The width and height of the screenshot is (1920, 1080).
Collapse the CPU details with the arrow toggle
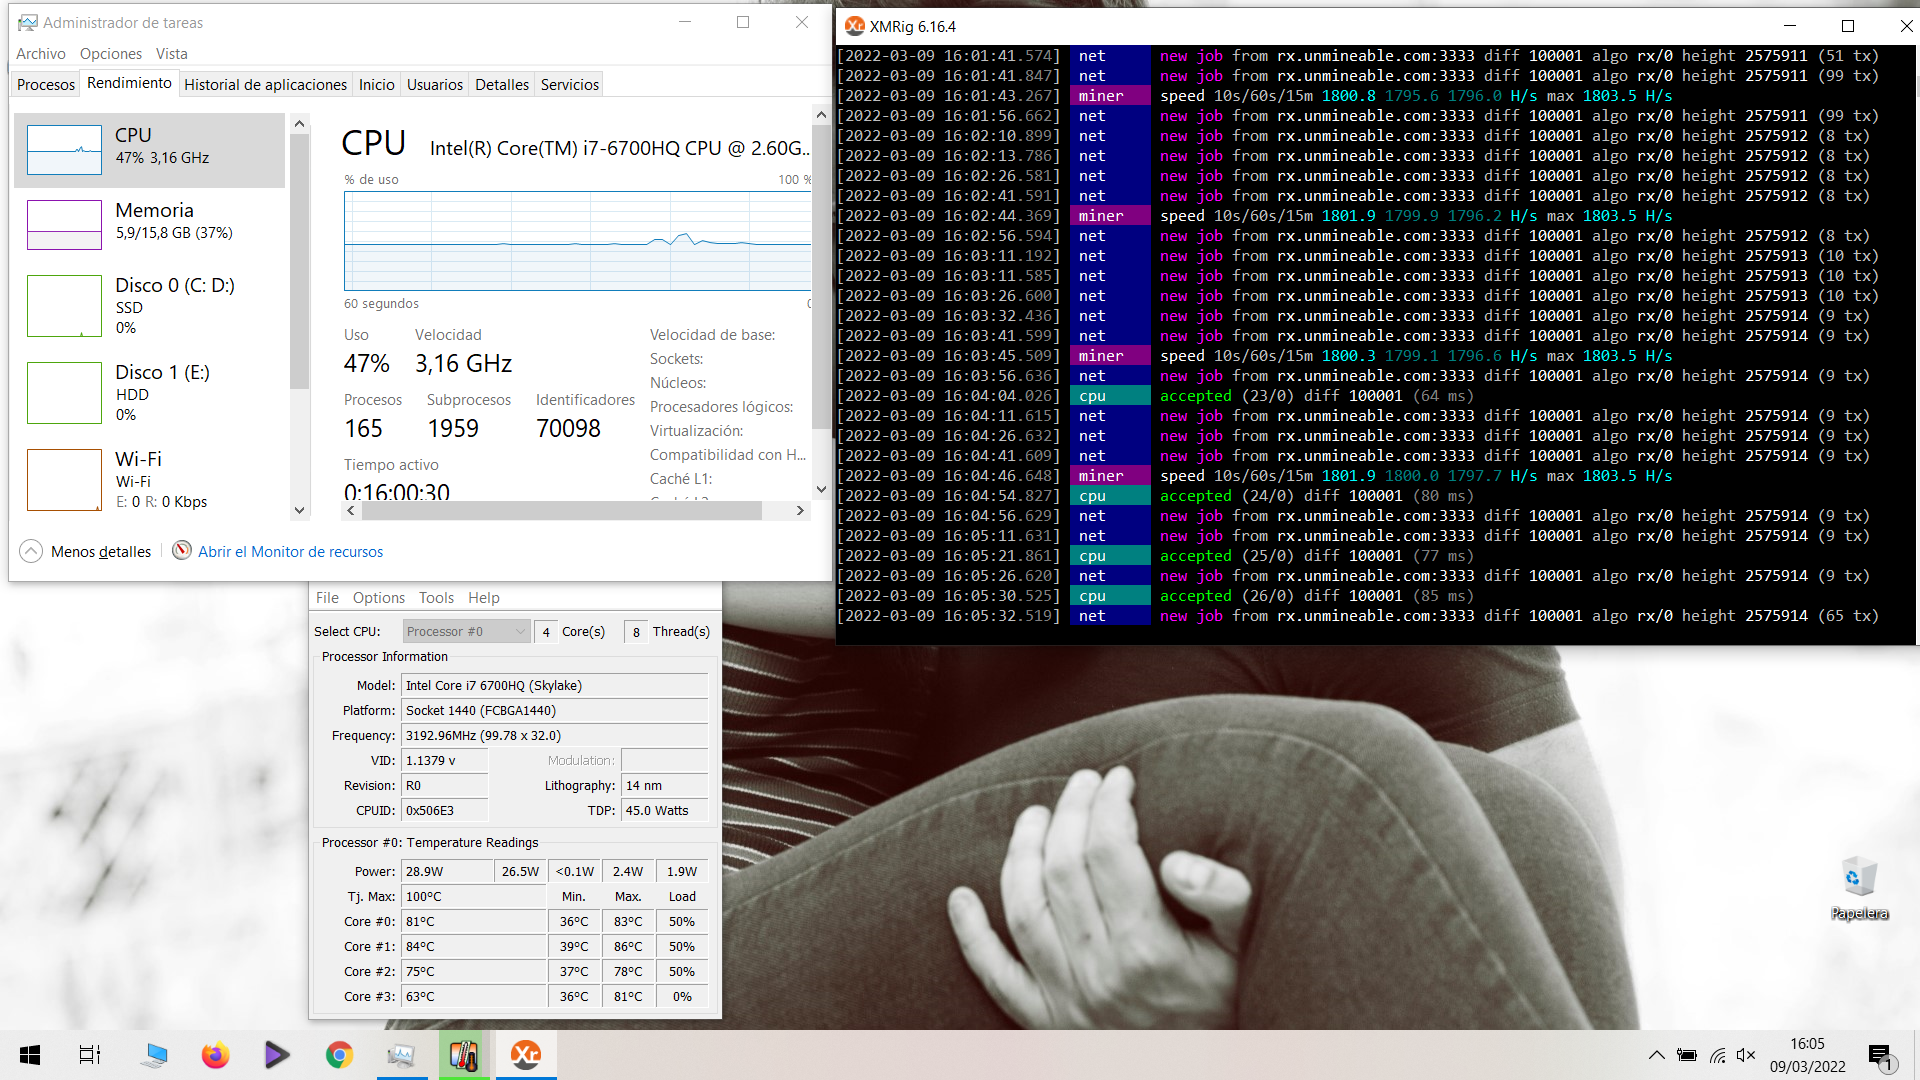(x=29, y=551)
